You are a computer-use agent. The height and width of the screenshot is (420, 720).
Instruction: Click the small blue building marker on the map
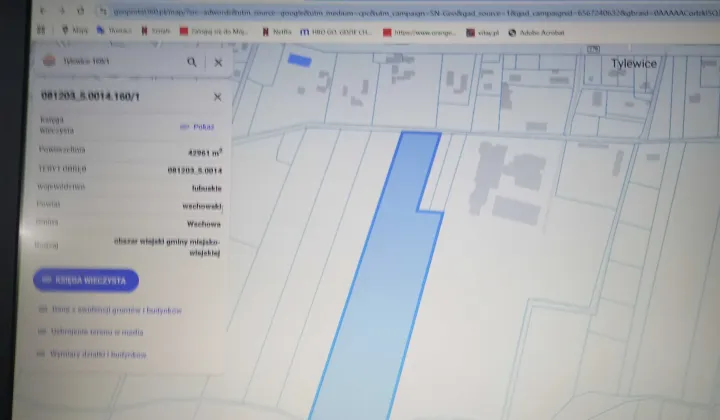299,60
